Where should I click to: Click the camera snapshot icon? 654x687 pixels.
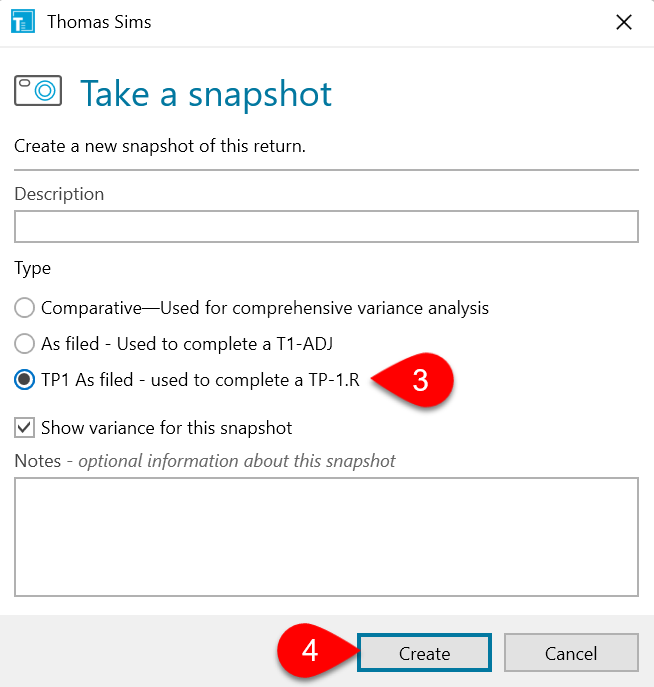click(x=38, y=91)
